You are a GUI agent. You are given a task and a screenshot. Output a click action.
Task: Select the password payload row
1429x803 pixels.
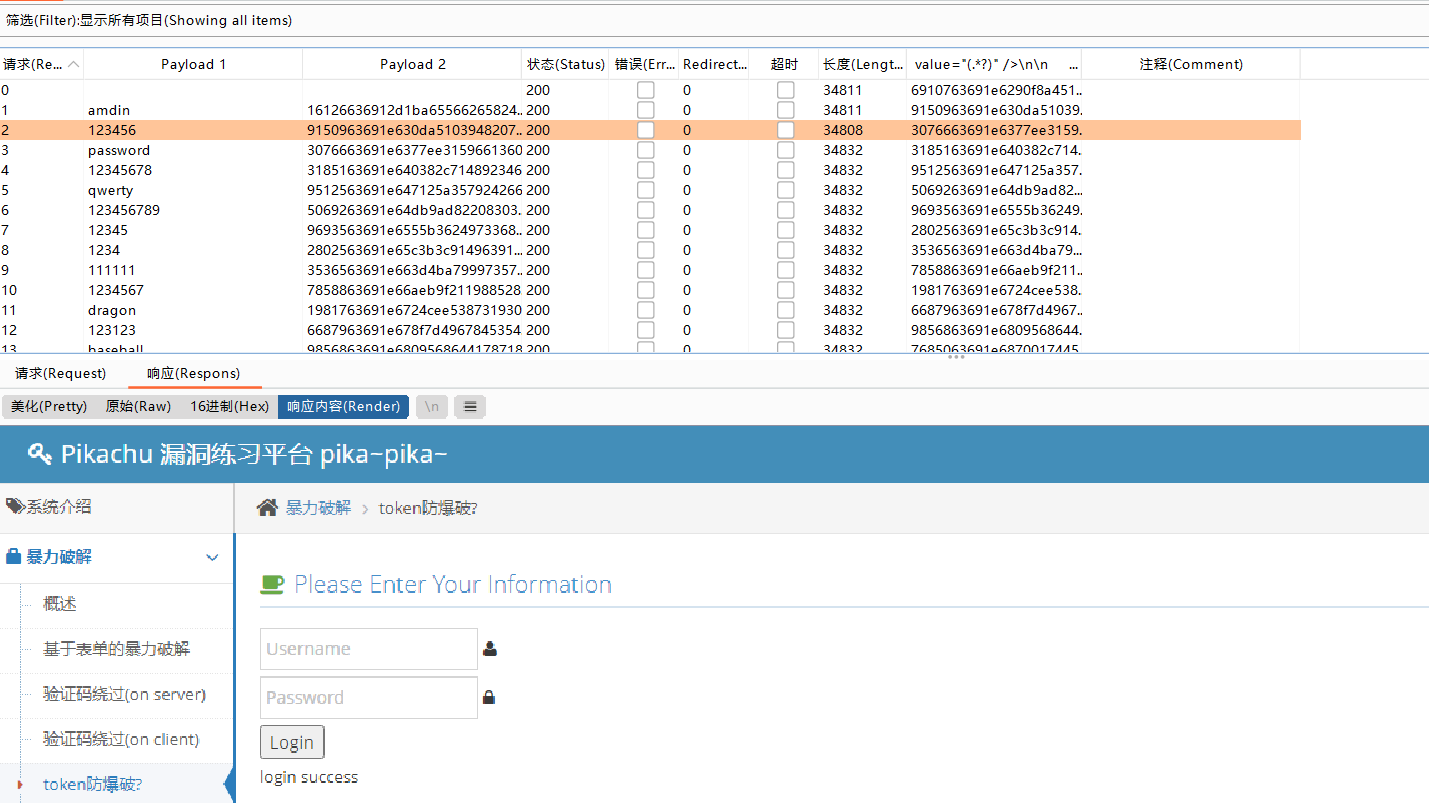[650, 150]
